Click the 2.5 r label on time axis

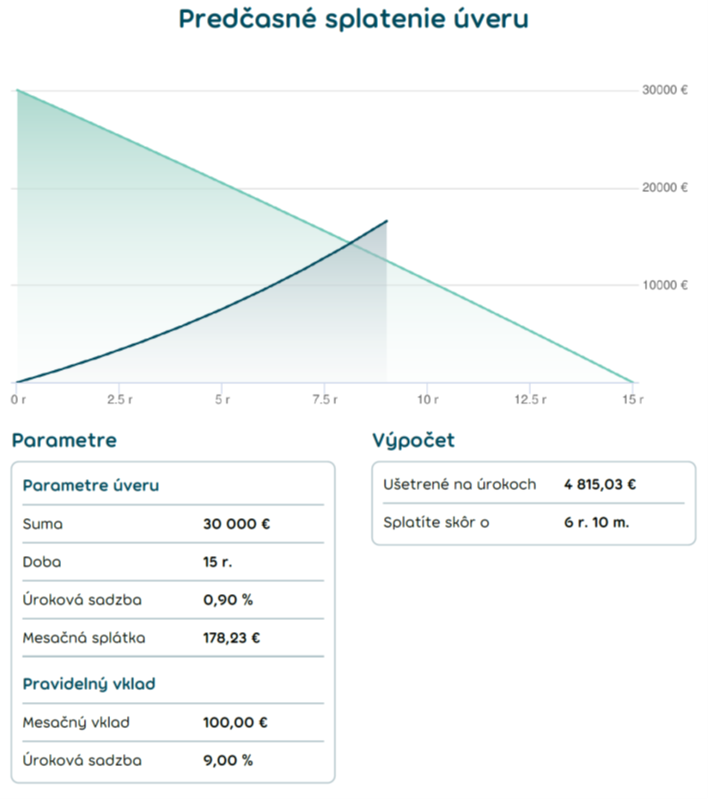pyautogui.click(x=120, y=400)
